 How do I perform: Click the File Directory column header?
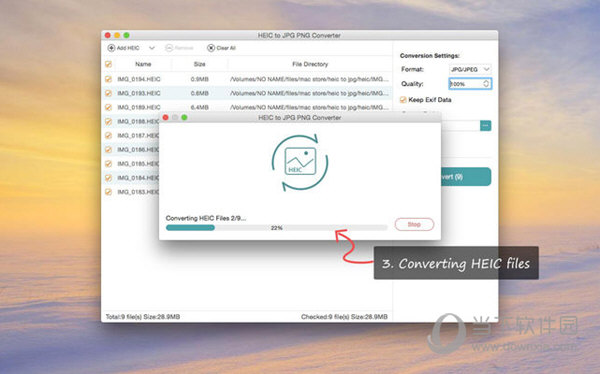point(310,64)
